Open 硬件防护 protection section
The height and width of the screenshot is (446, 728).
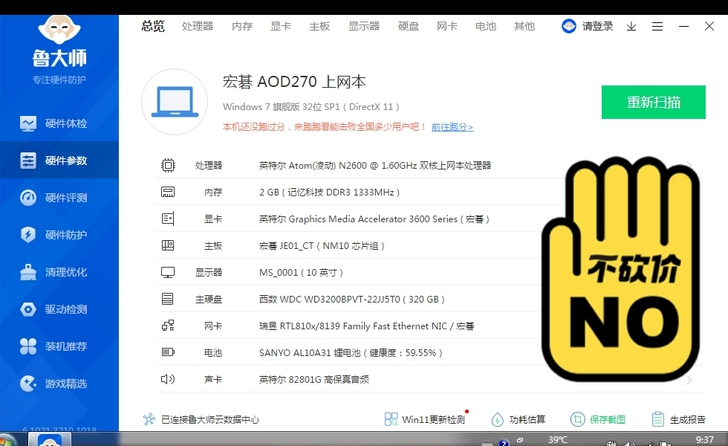59,235
